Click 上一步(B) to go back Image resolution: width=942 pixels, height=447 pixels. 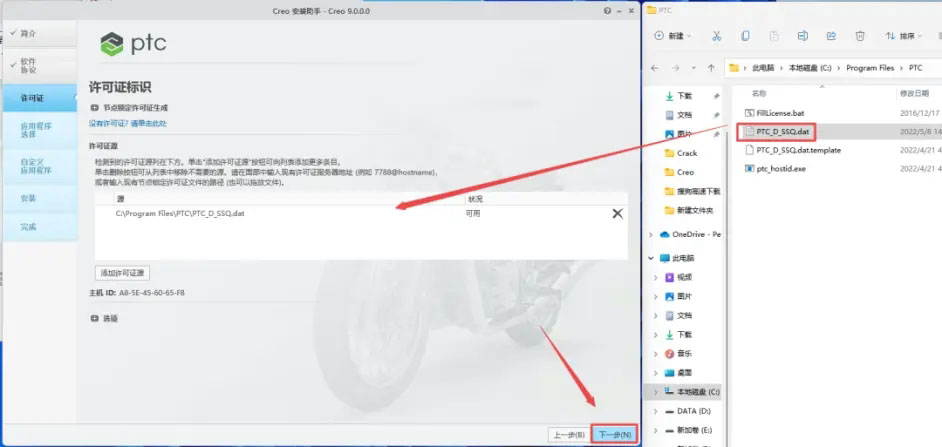569,435
